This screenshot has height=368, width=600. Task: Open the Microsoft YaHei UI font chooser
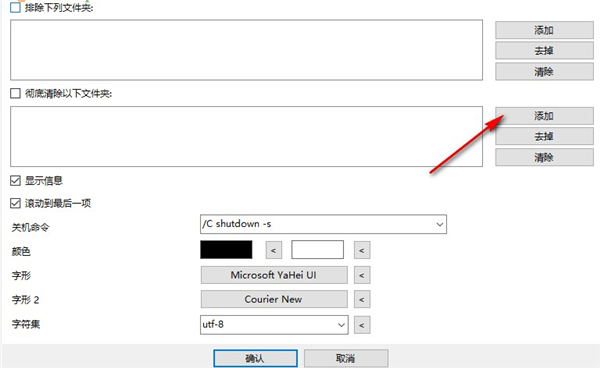[x=274, y=275]
